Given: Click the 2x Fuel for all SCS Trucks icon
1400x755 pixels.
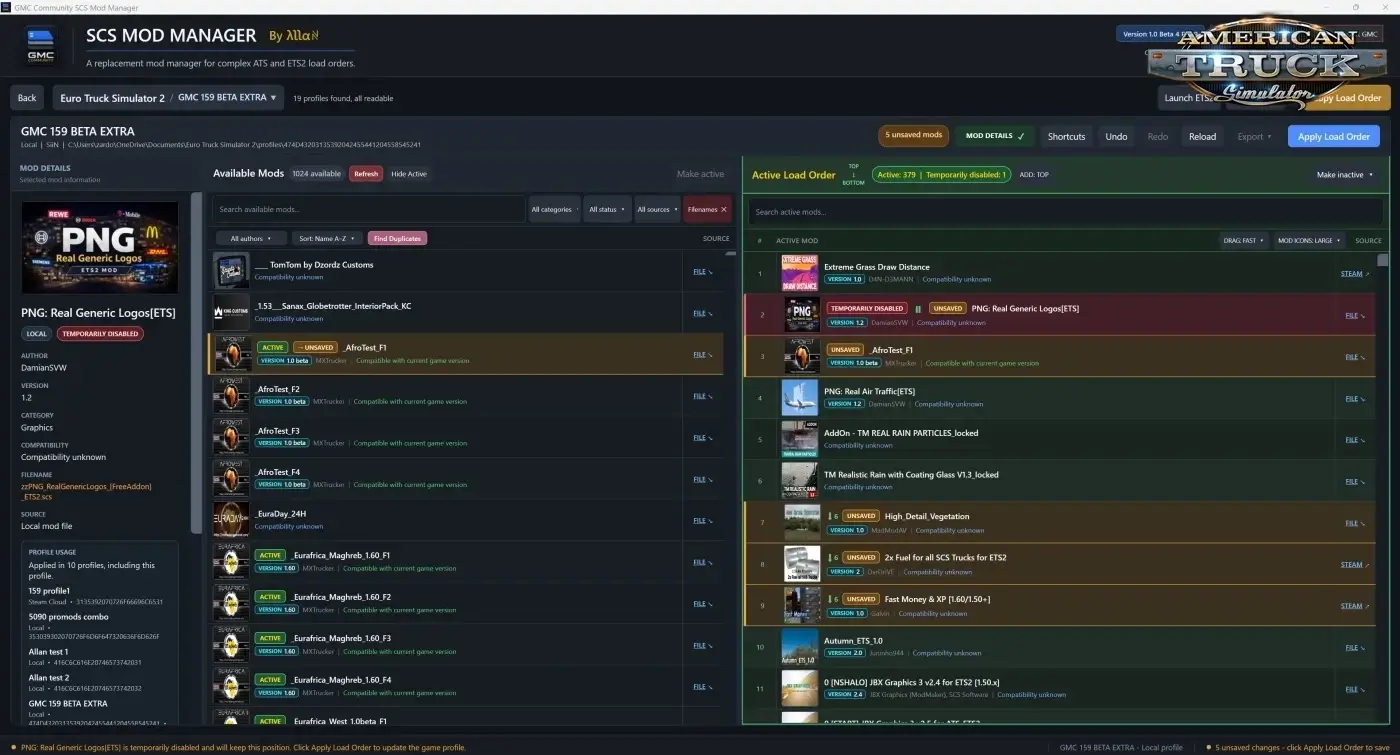Looking at the screenshot, I should coord(802,564).
